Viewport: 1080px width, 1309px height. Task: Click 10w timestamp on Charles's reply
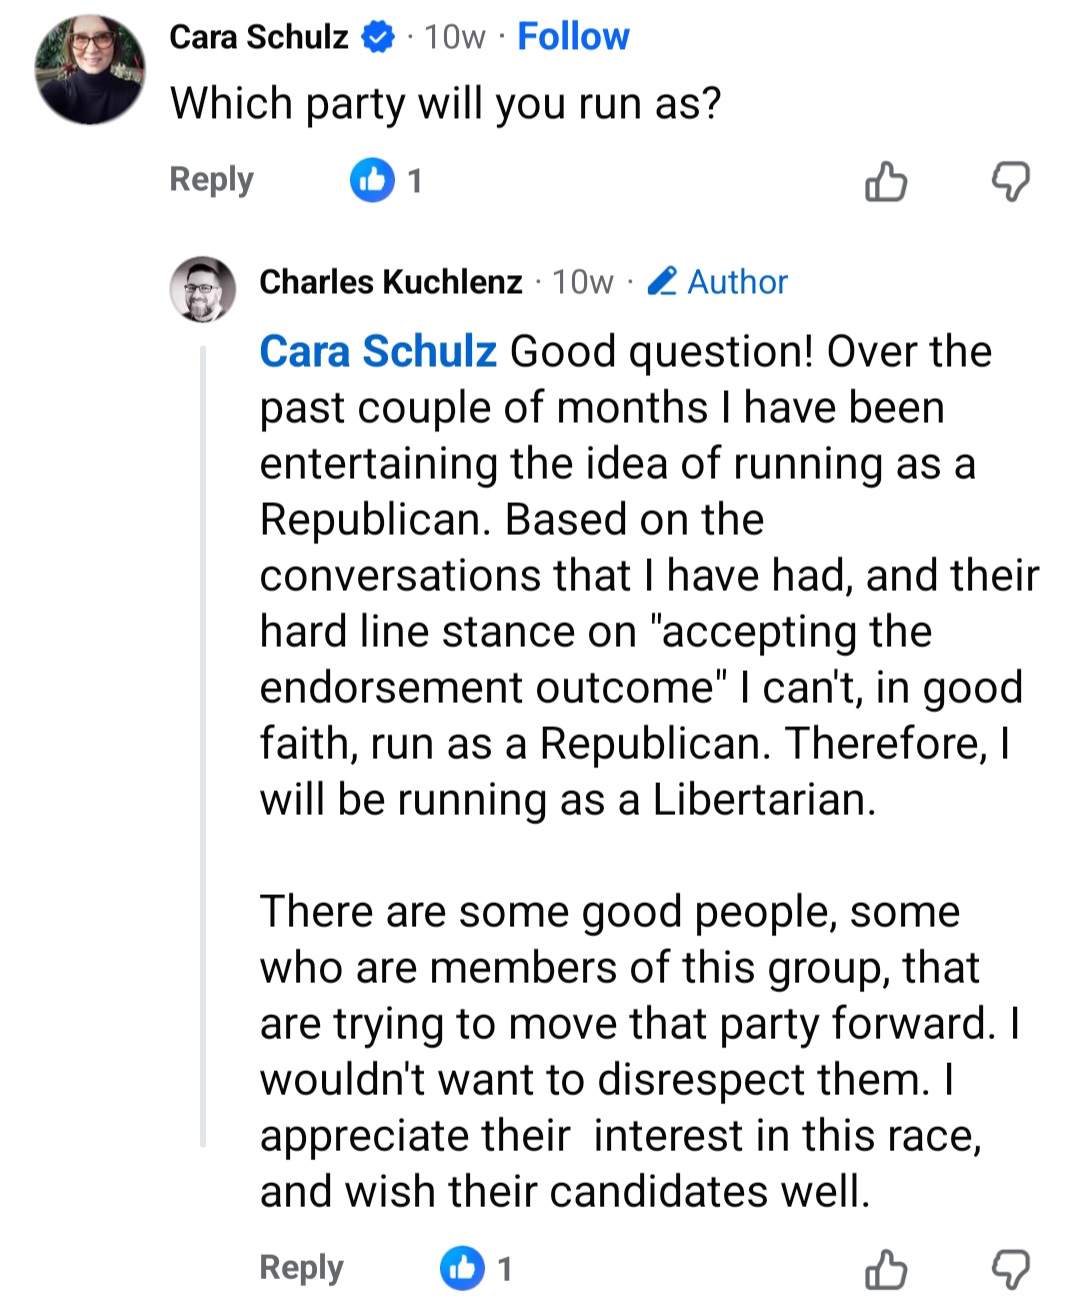[x=583, y=282]
